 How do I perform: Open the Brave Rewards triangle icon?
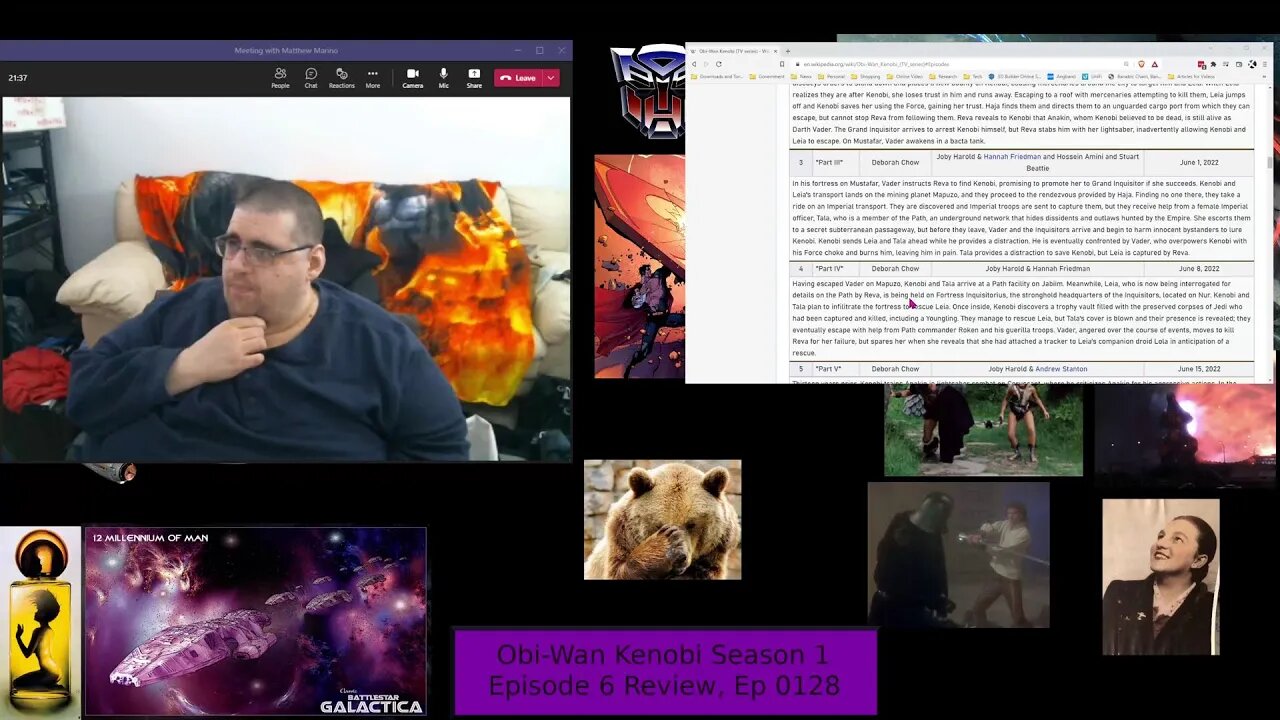tap(1155, 64)
